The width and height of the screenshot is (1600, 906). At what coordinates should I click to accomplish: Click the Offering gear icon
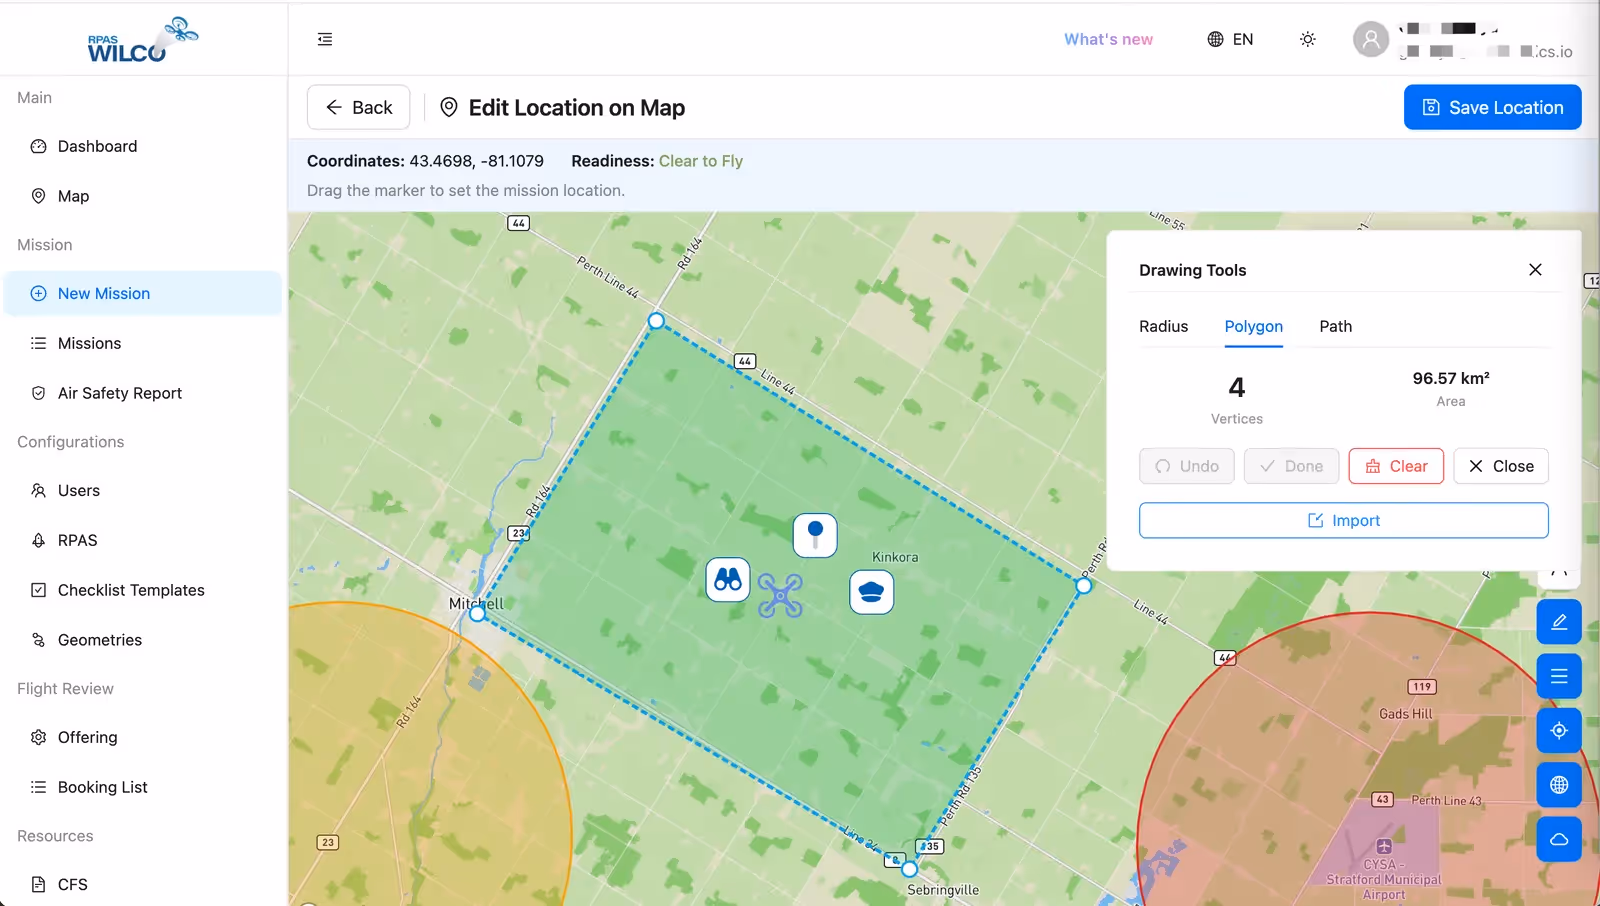point(38,737)
